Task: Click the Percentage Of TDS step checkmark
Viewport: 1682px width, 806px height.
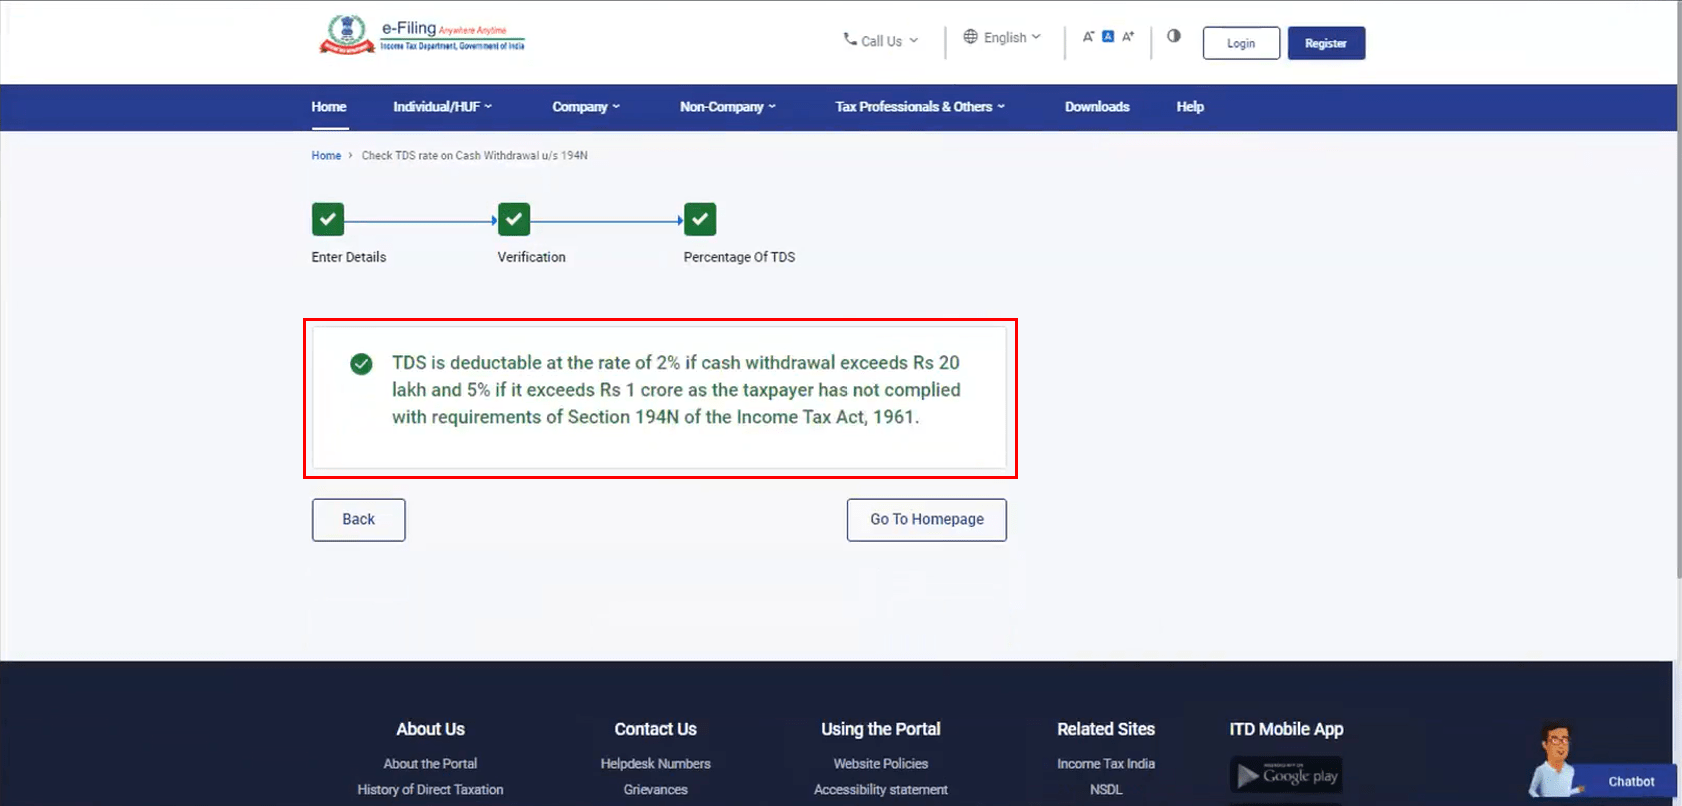Action: (x=700, y=219)
